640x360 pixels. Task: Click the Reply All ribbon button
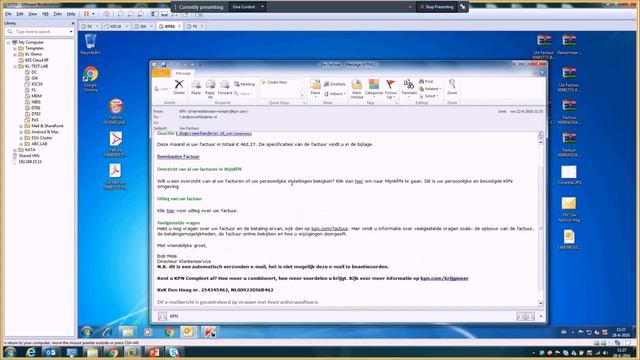tap(210, 89)
